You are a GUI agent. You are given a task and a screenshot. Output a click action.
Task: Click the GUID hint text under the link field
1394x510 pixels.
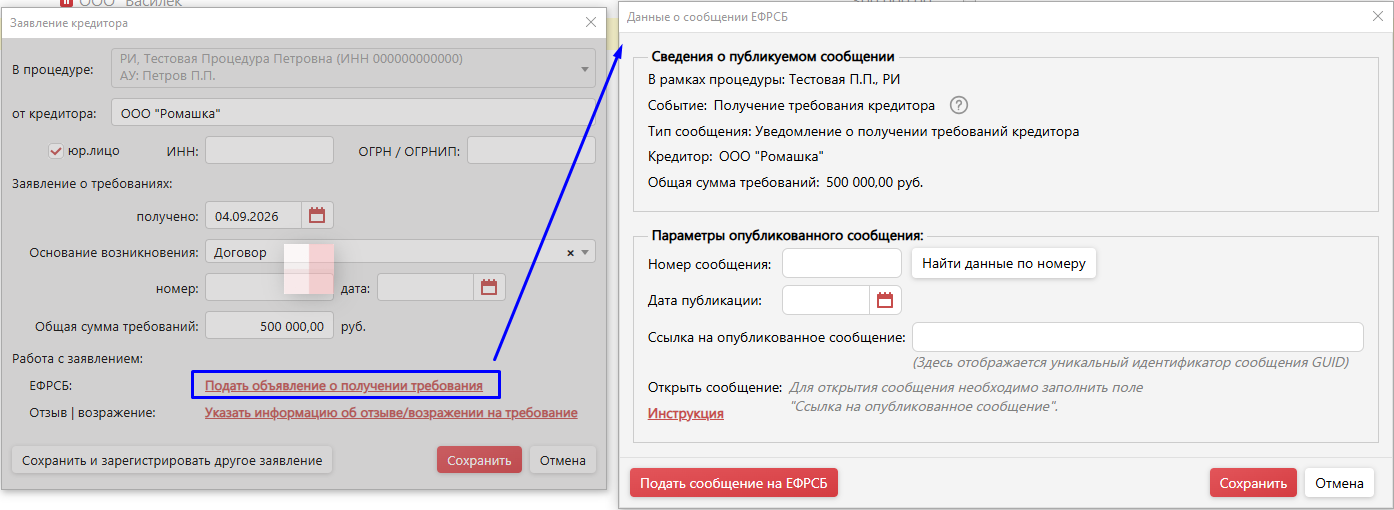click(1131, 362)
